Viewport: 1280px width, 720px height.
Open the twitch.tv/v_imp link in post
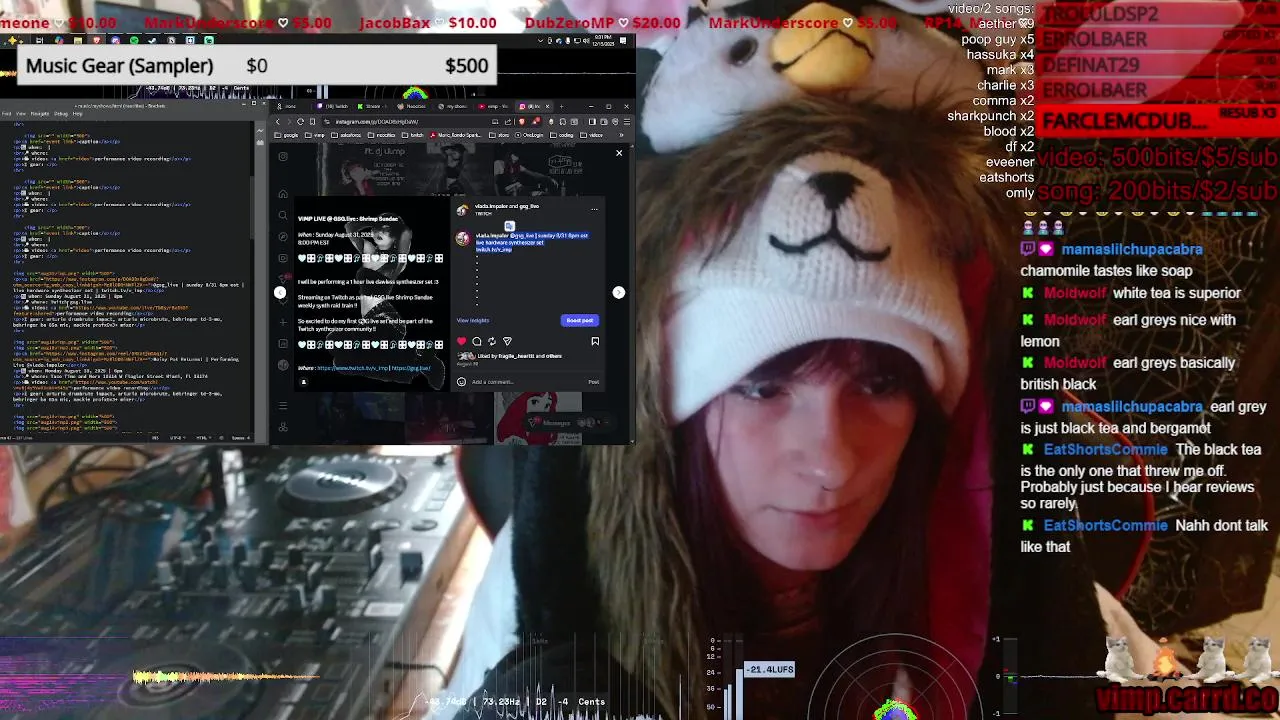coord(353,368)
